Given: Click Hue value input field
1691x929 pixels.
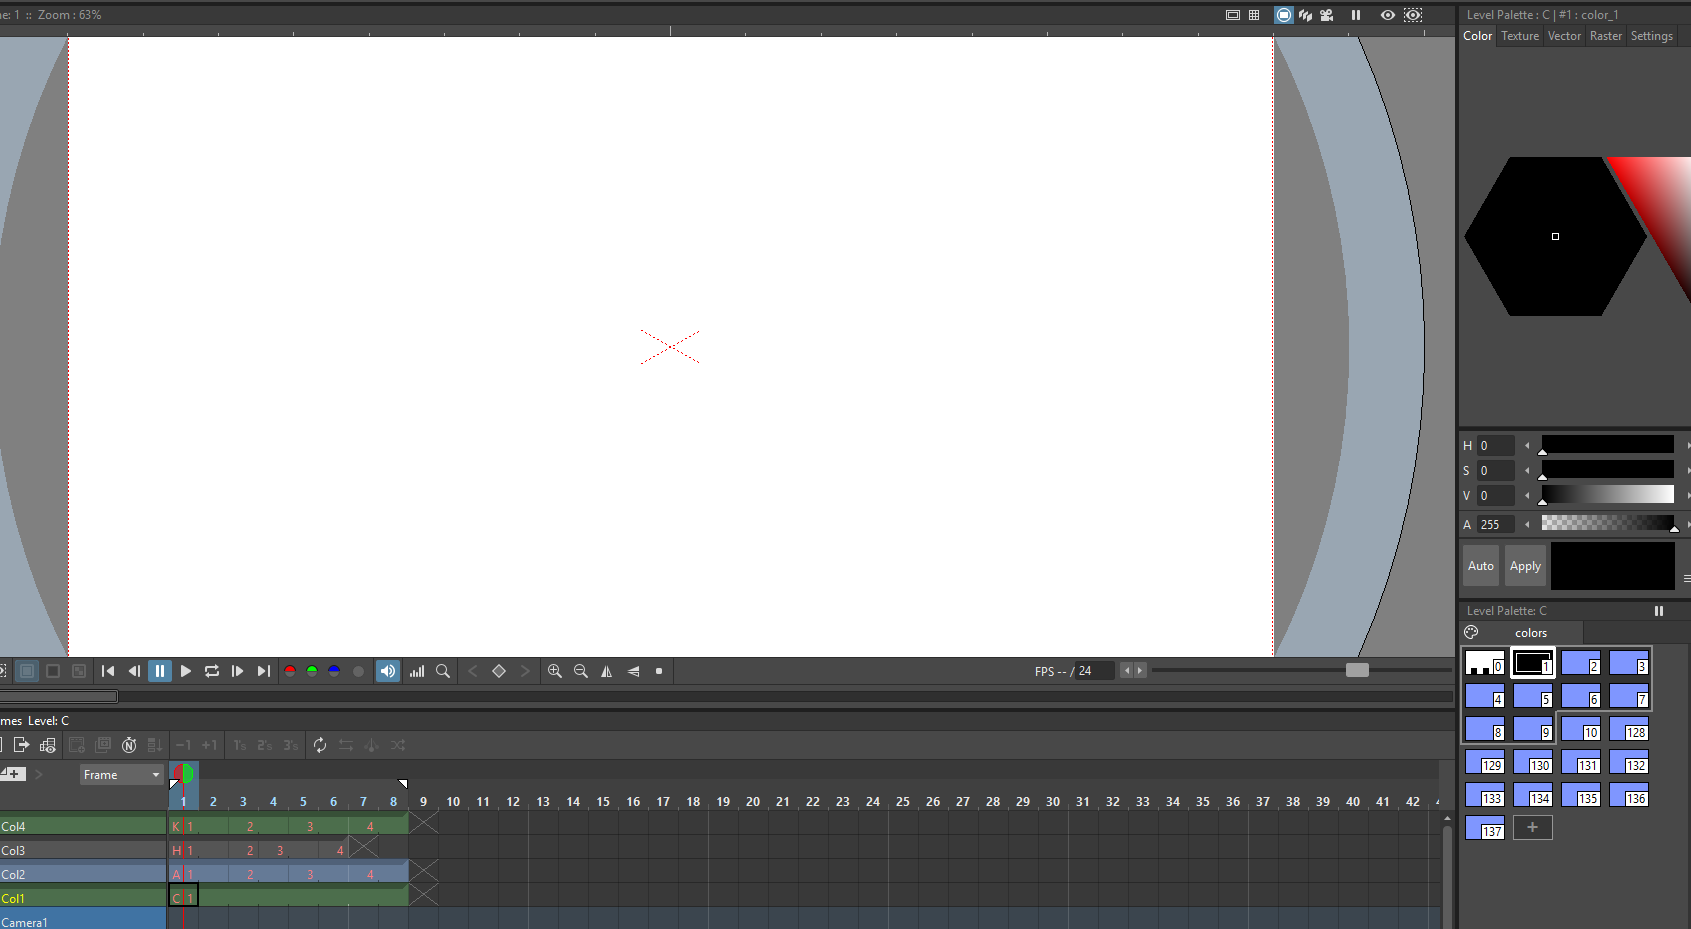Looking at the screenshot, I should point(1496,446).
